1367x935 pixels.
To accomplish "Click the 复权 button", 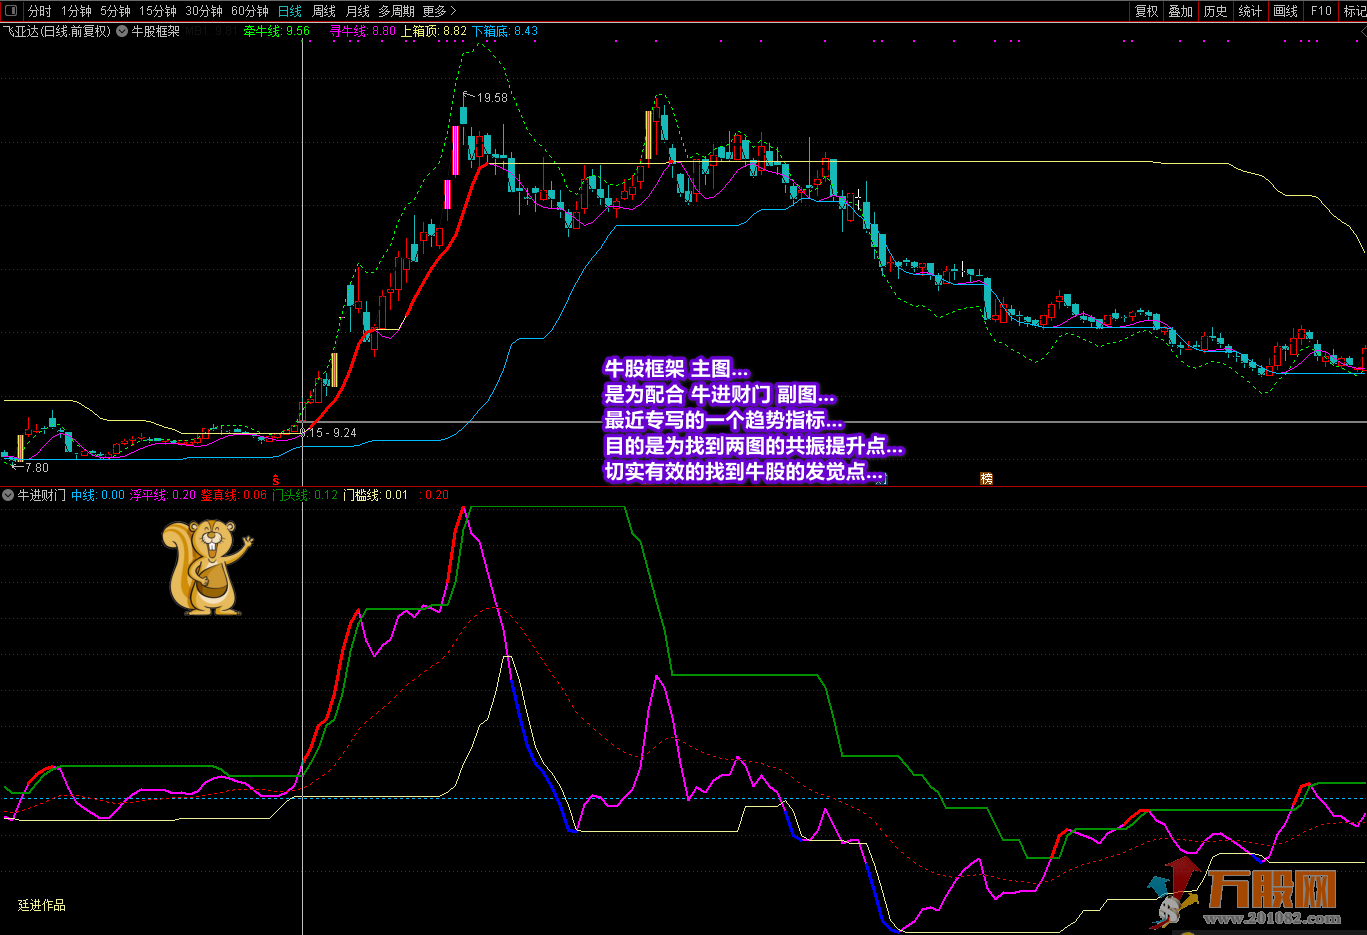I will tap(1146, 11).
